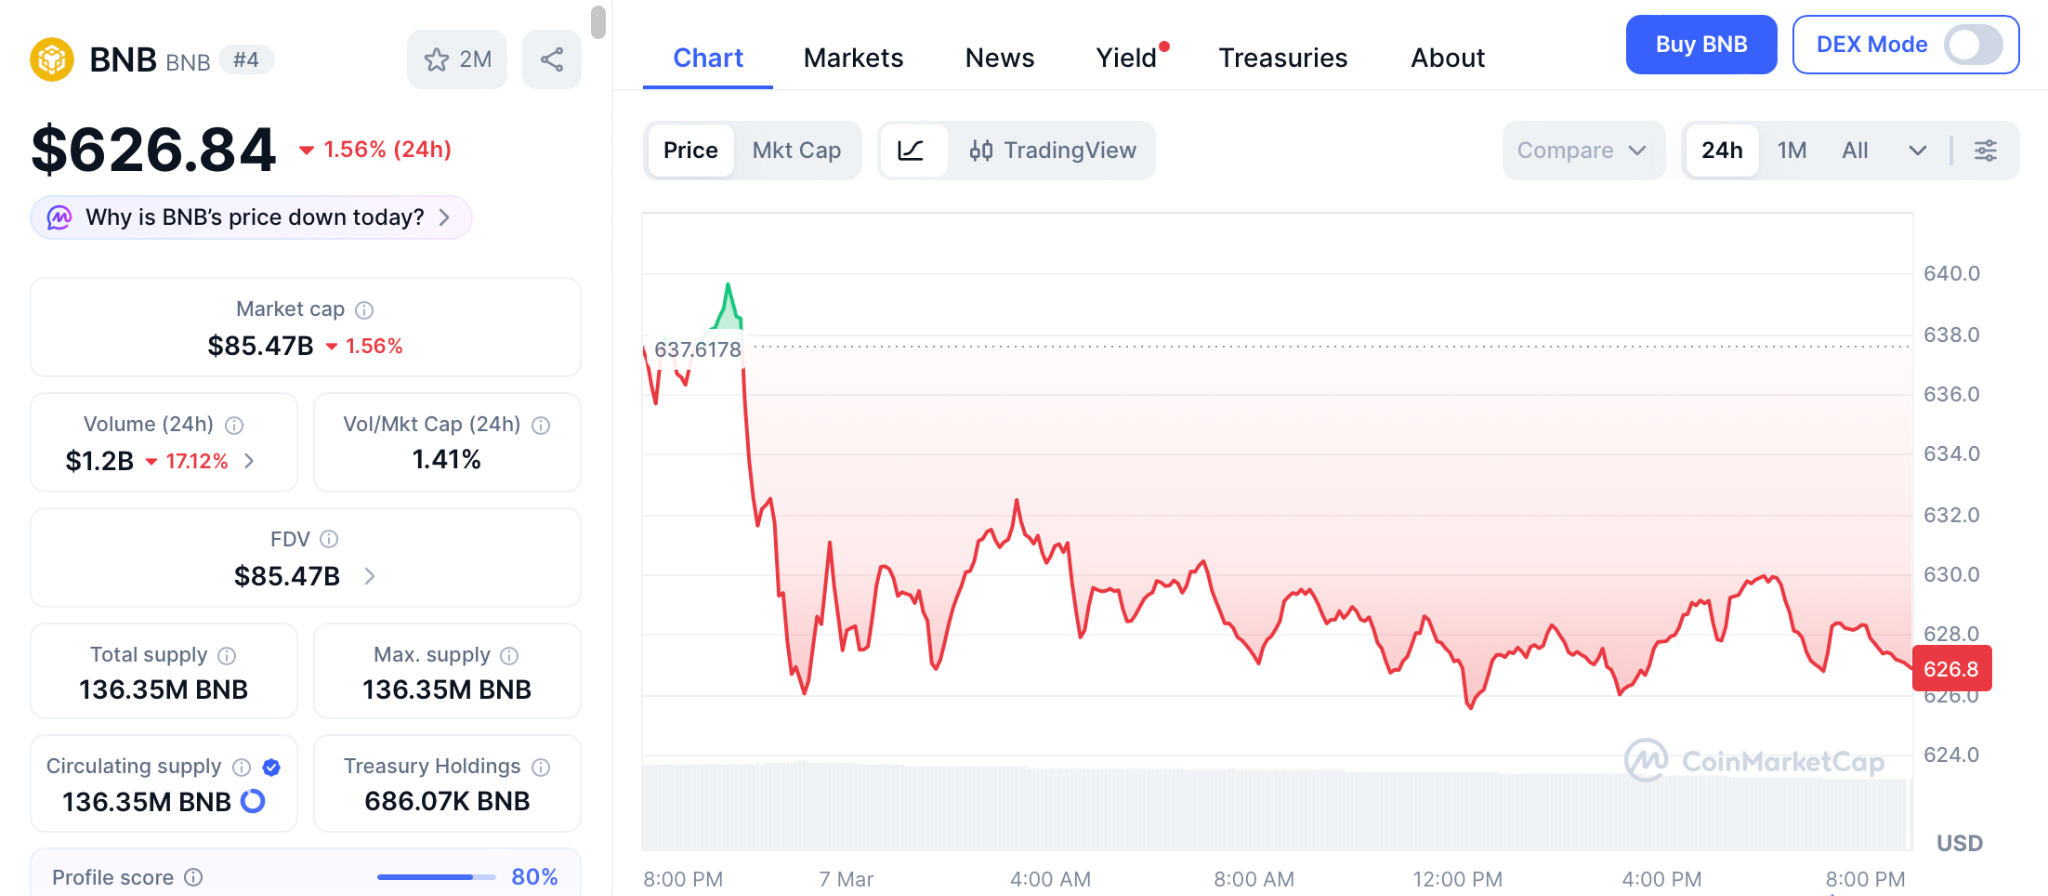Click the circulating supply verified badge
The image size is (2048, 896).
(x=271, y=767)
